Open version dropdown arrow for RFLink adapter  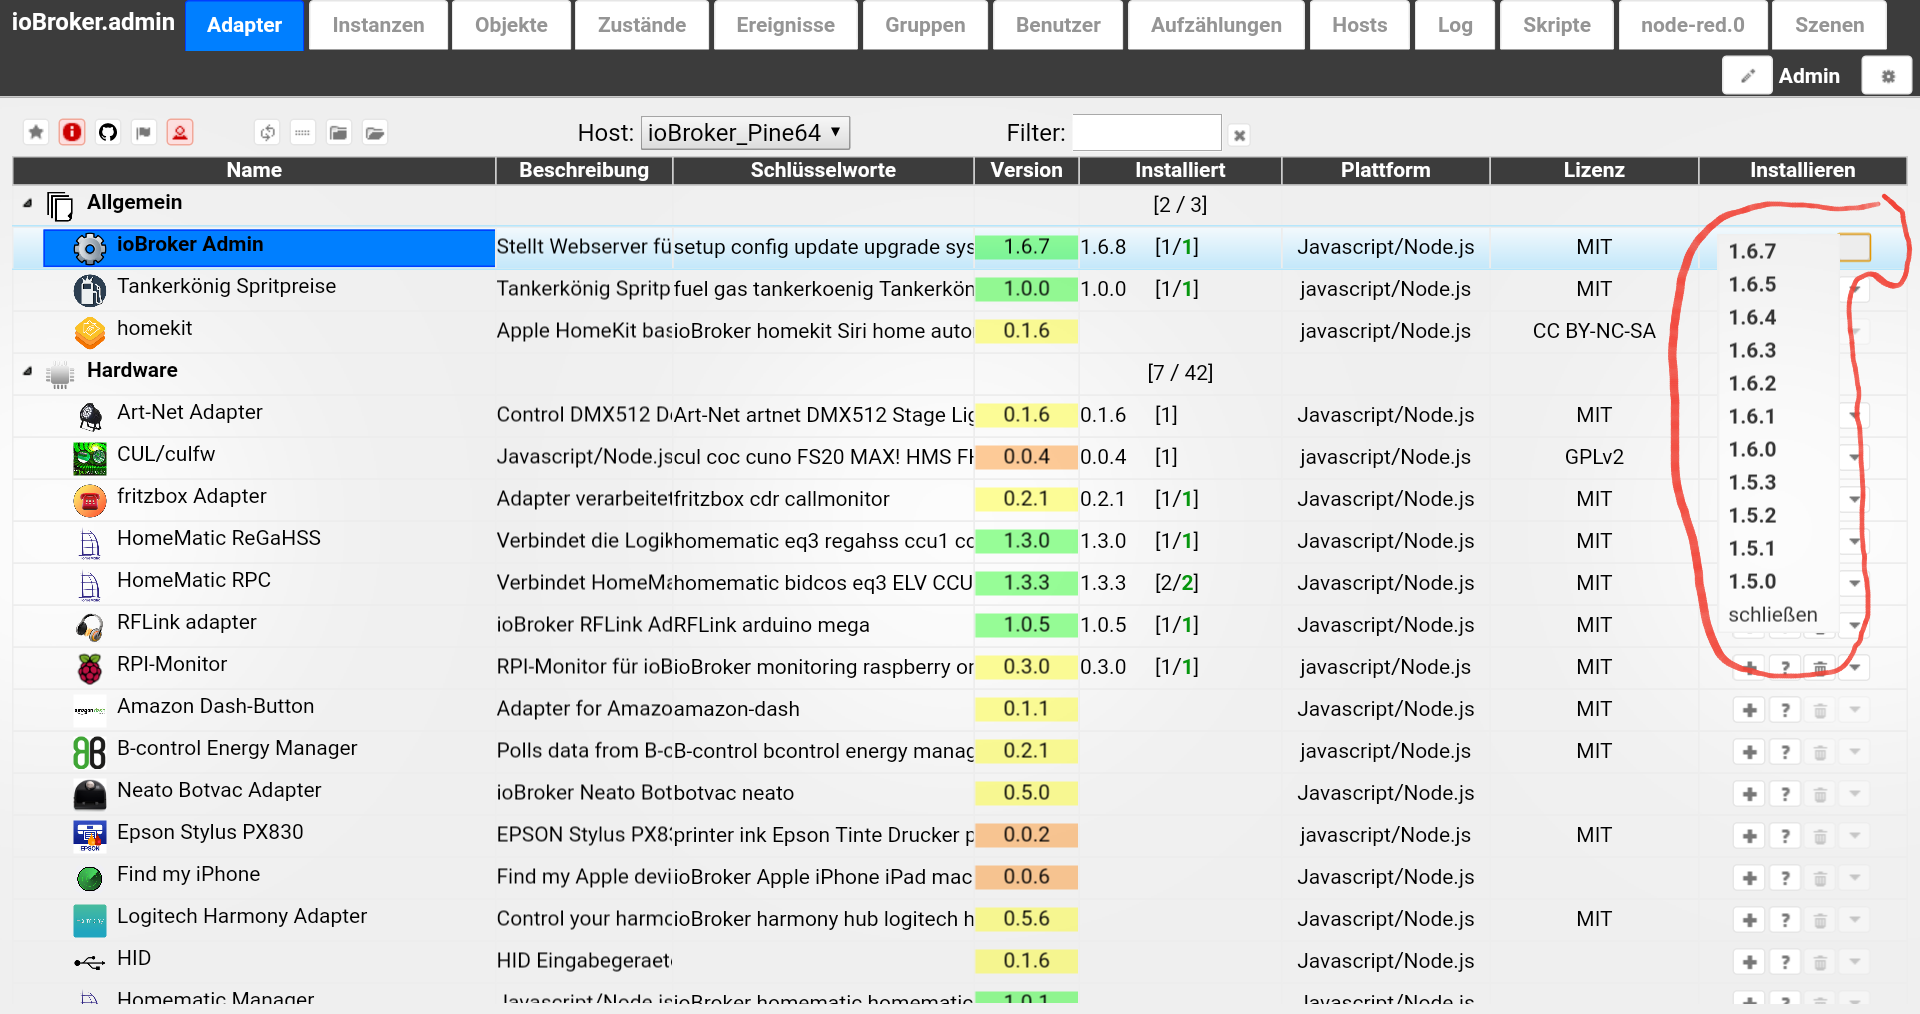1855,625
